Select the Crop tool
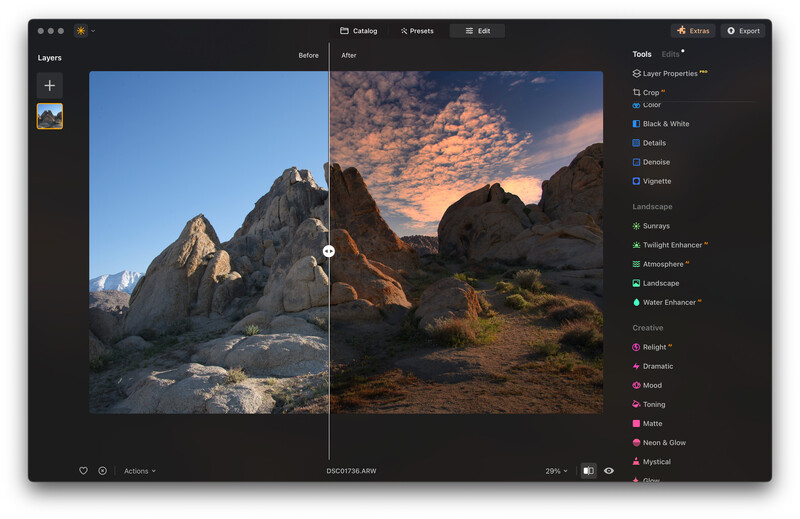 pyautogui.click(x=648, y=92)
